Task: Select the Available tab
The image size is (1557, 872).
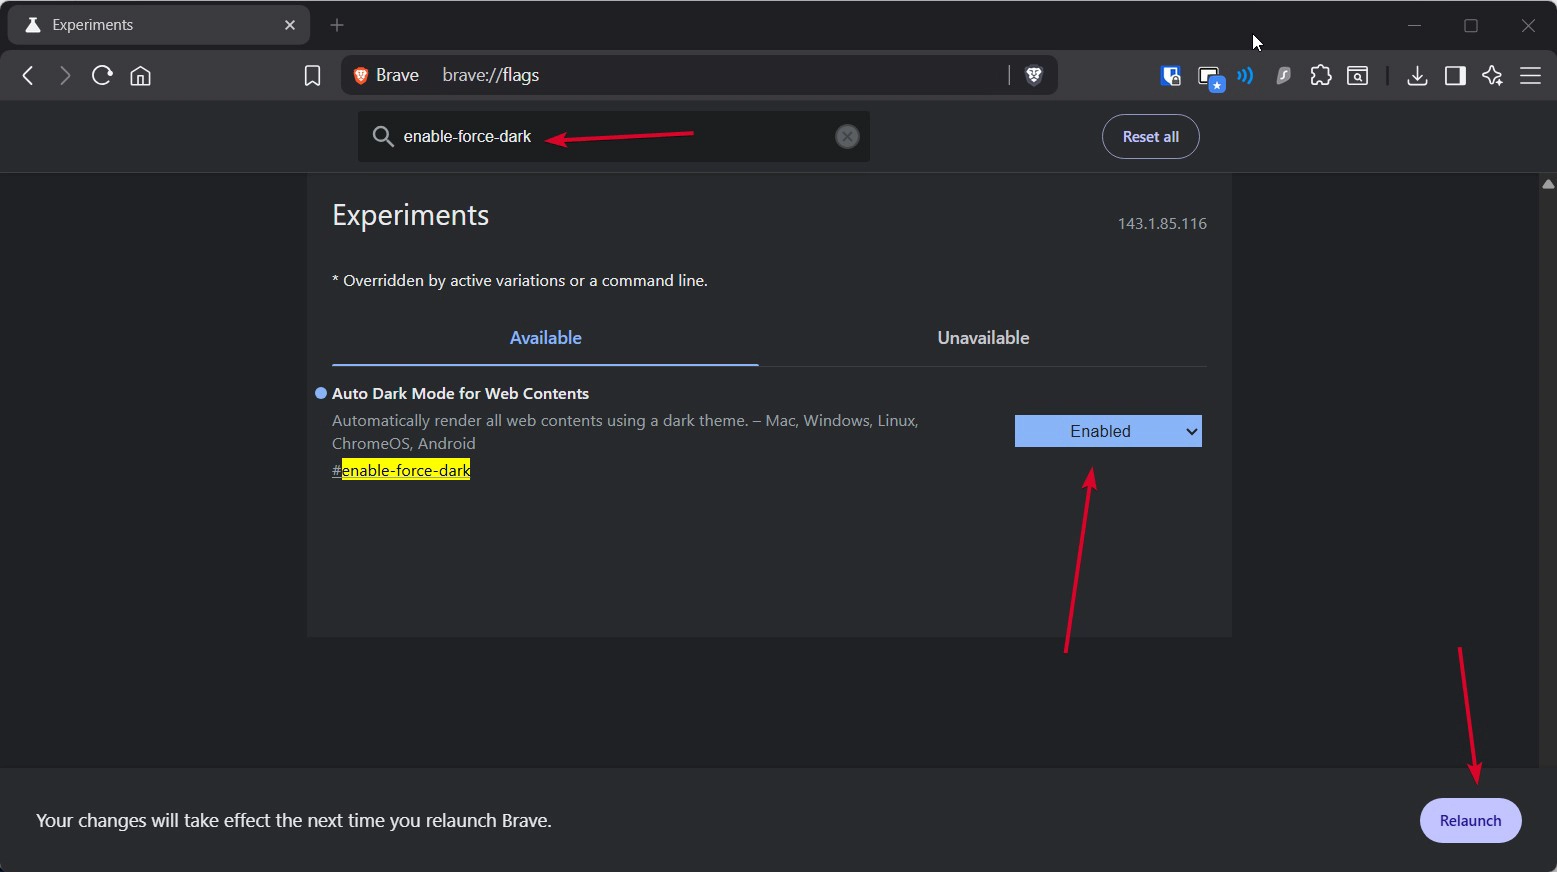Action: (545, 338)
